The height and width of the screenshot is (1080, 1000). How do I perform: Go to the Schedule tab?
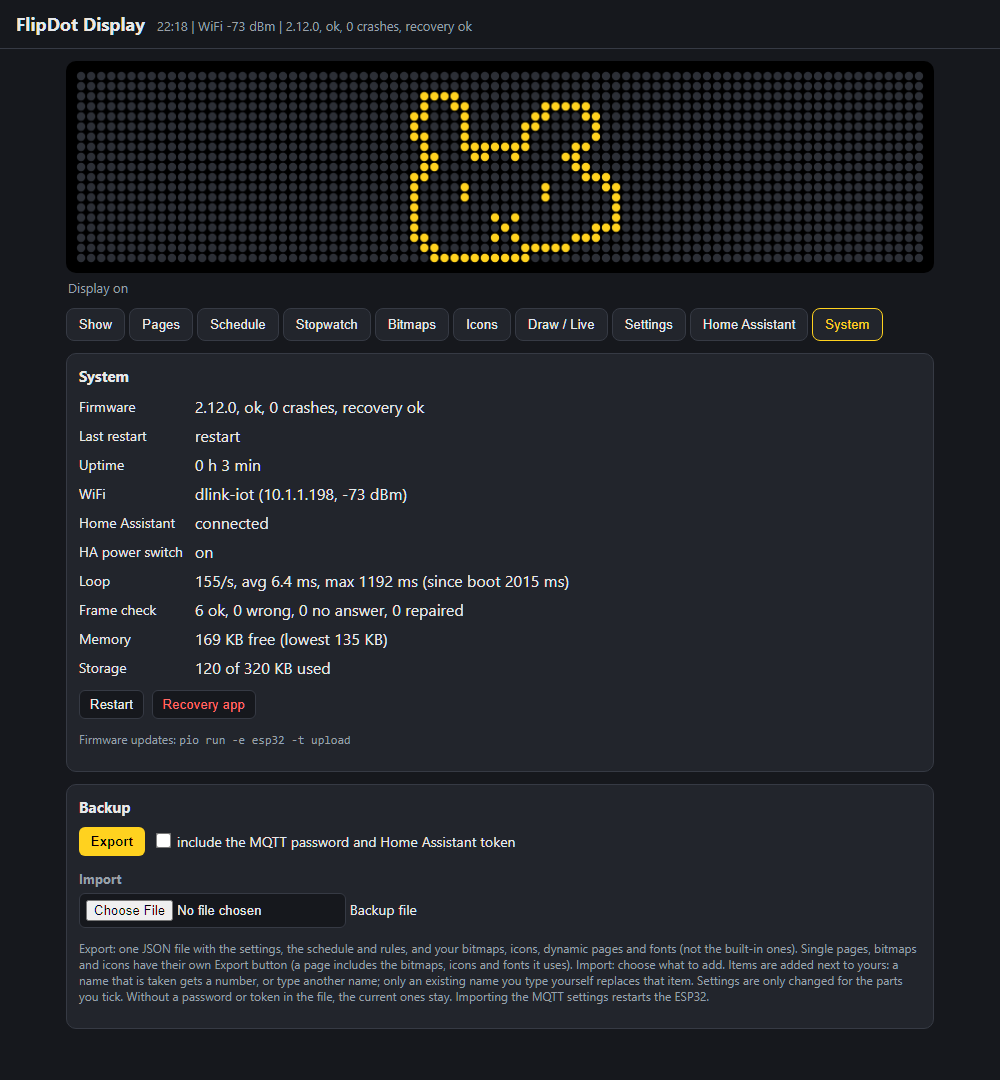coord(238,324)
